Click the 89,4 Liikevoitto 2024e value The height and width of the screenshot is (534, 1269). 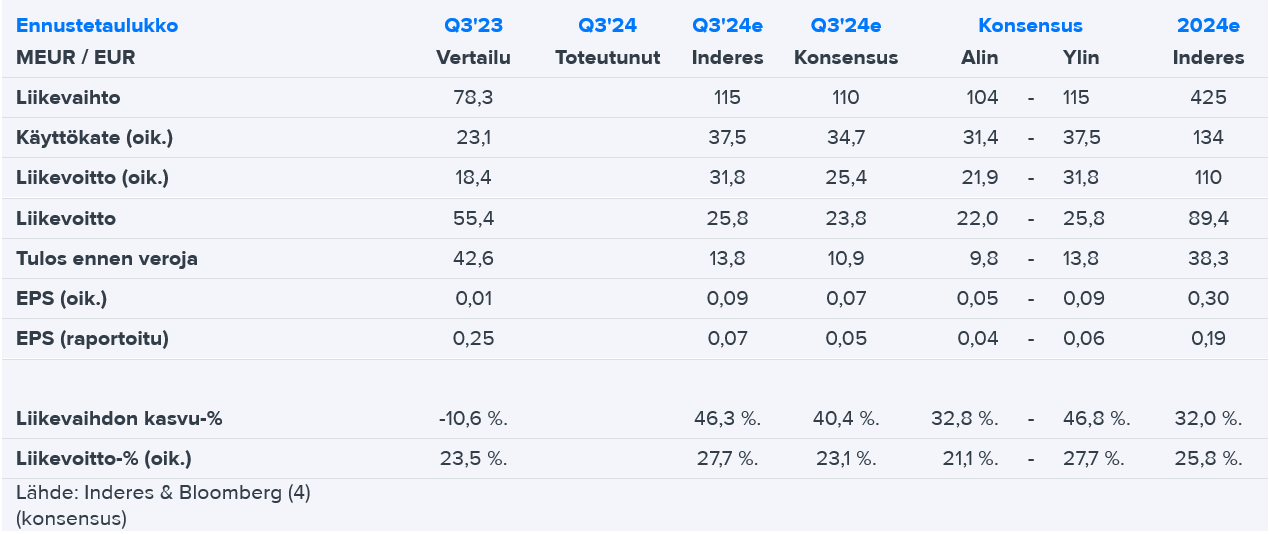click(1208, 218)
